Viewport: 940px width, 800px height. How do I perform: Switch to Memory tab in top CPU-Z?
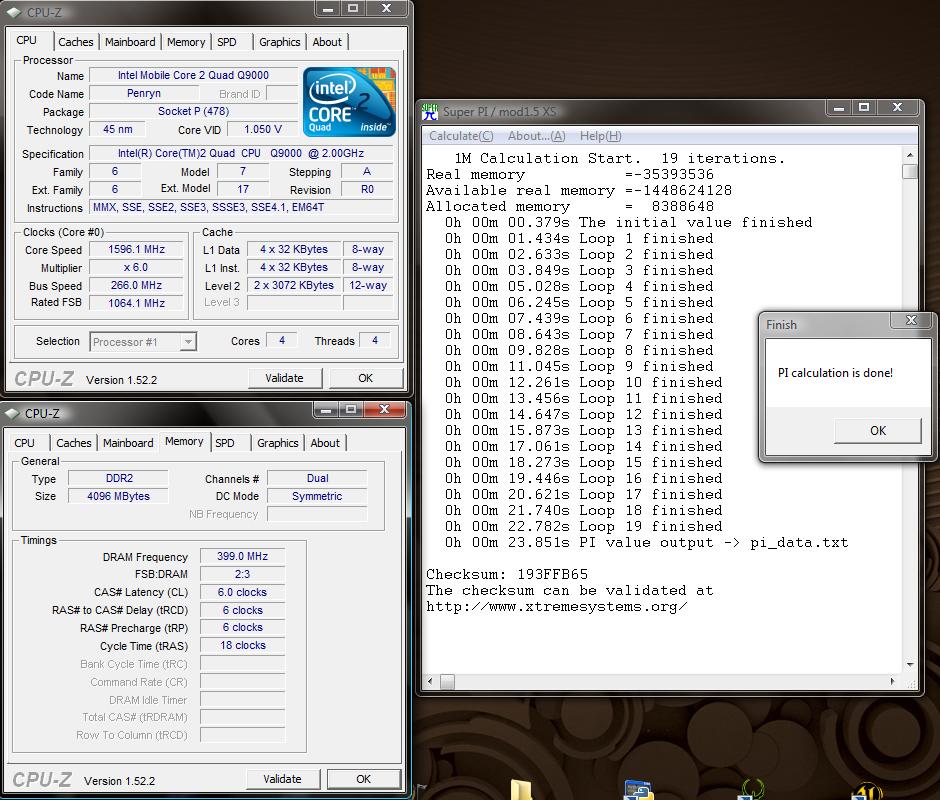186,42
